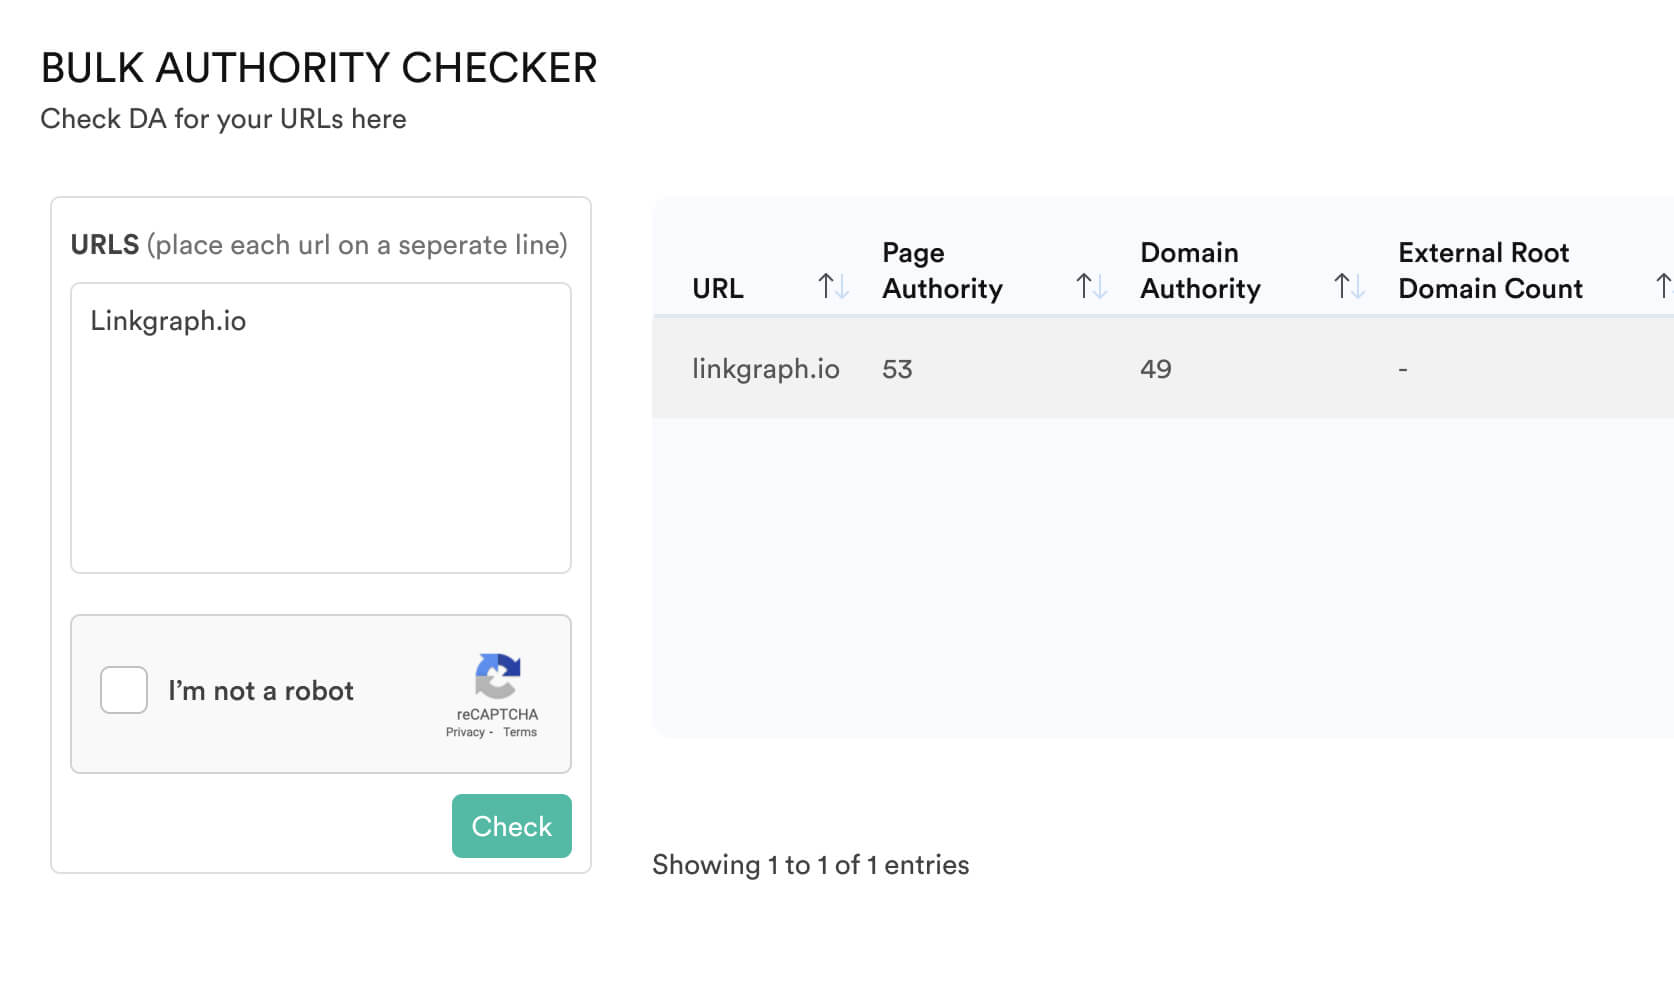The width and height of the screenshot is (1674, 984).
Task: Sort by Domain Authority arrows icon
Action: click(1349, 287)
